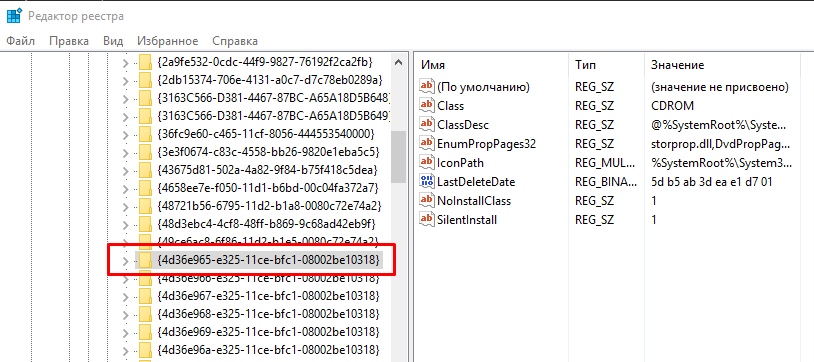Select the NoInstallClass value name
Screen dimensions: 814x362
point(474,200)
